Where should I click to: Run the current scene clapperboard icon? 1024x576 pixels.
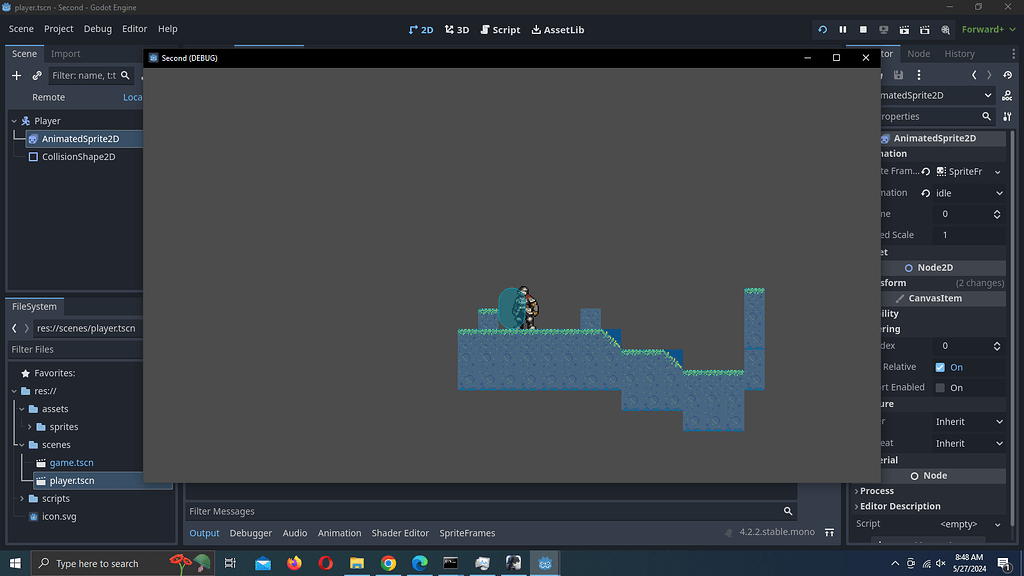pyautogui.click(x=904, y=29)
